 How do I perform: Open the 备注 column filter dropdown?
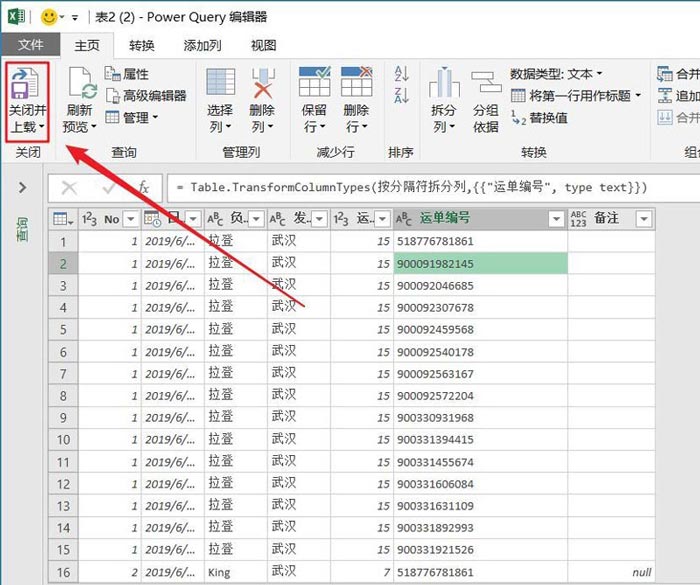click(644, 219)
